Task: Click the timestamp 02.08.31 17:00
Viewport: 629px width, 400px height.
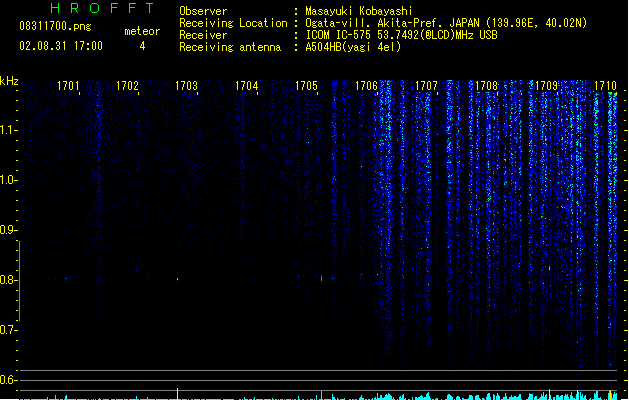Action: [x=61, y=46]
